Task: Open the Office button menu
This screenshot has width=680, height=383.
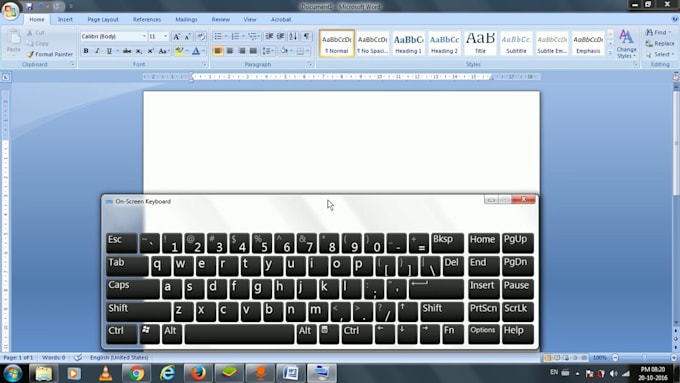Action: pos(10,10)
